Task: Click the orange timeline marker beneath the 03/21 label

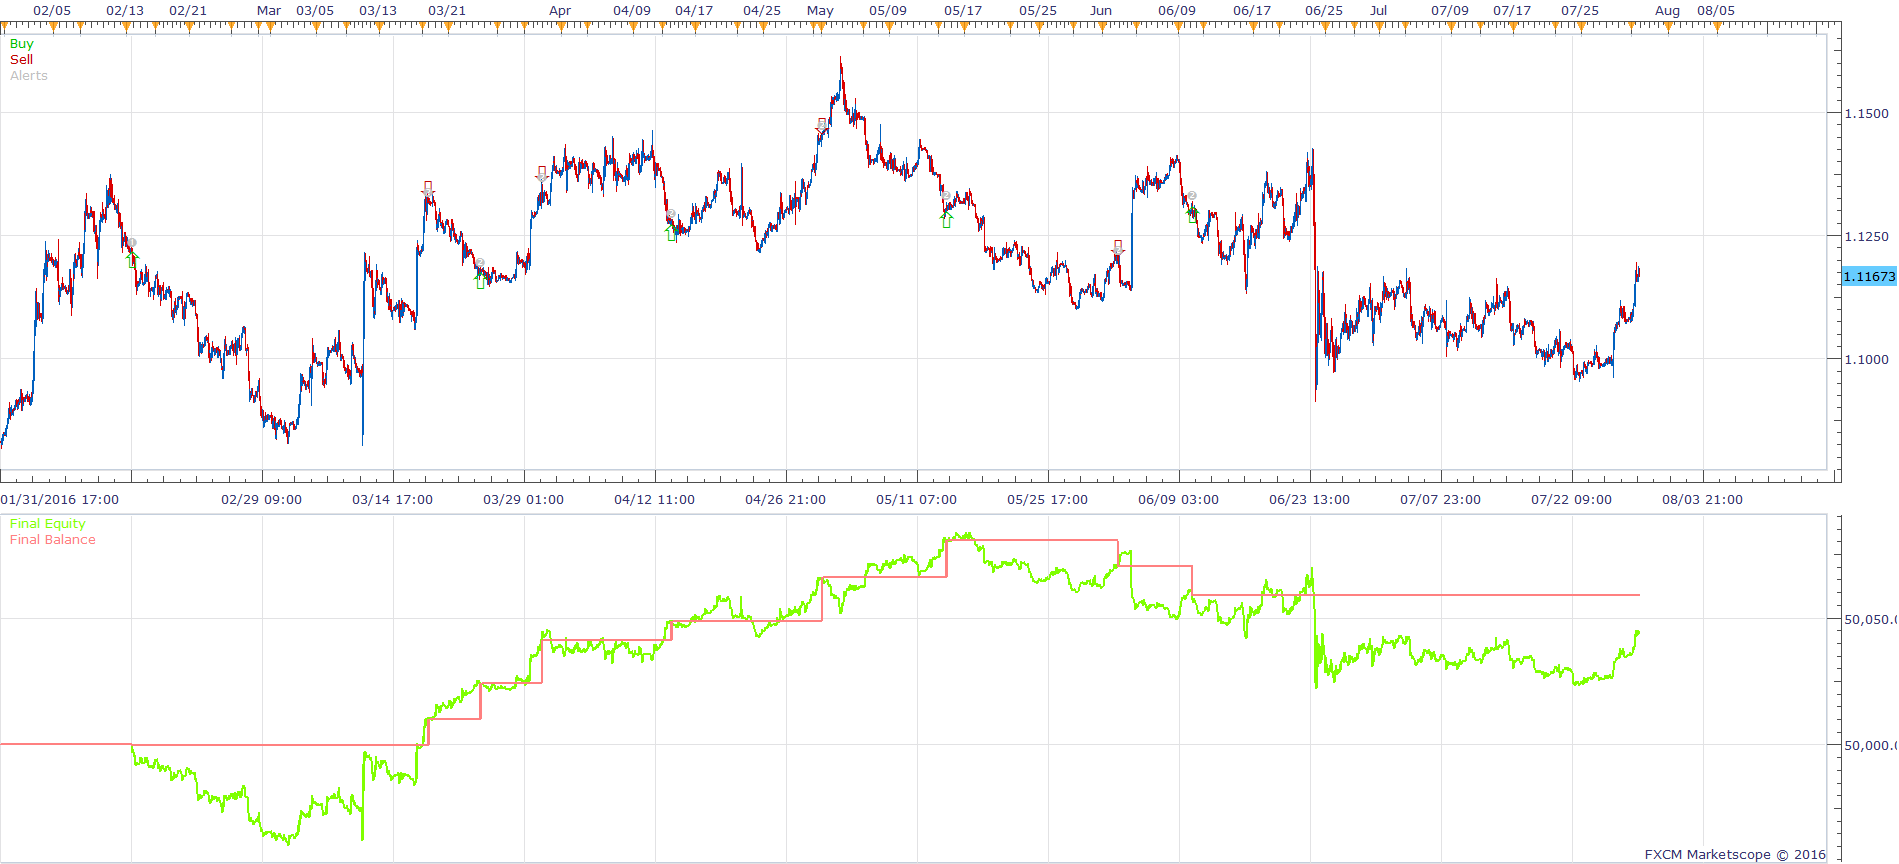Action: (x=447, y=28)
